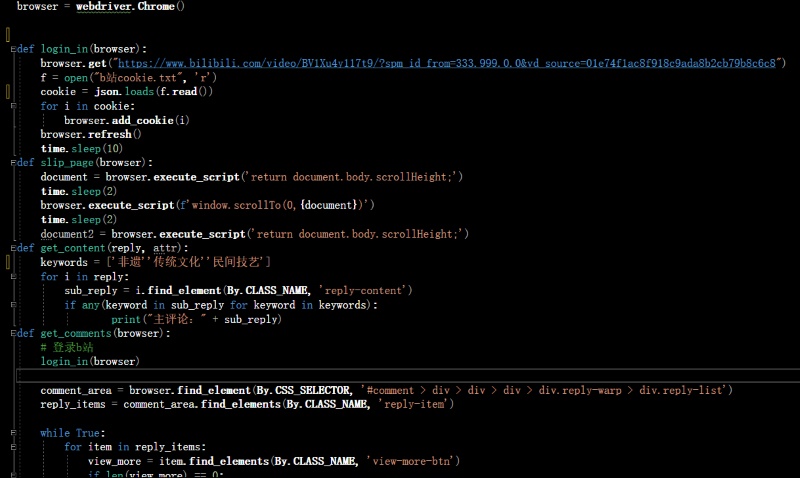Image resolution: width=800 pixels, height=478 pixels.
Task: Collapse the login_in function fold marker
Action: tap(11, 49)
